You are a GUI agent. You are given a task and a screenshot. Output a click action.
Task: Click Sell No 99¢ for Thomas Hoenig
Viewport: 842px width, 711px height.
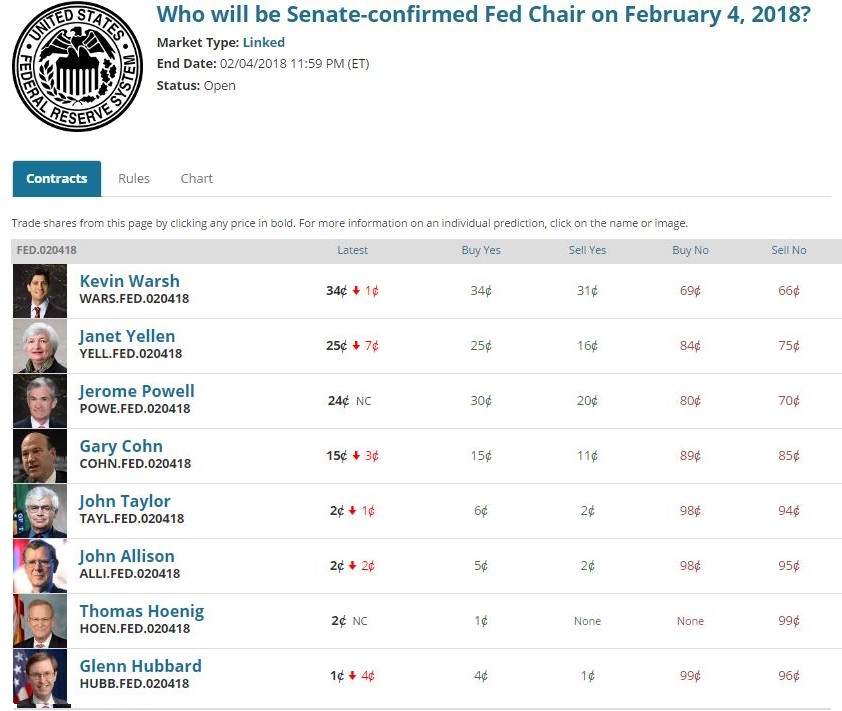coord(789,621)
